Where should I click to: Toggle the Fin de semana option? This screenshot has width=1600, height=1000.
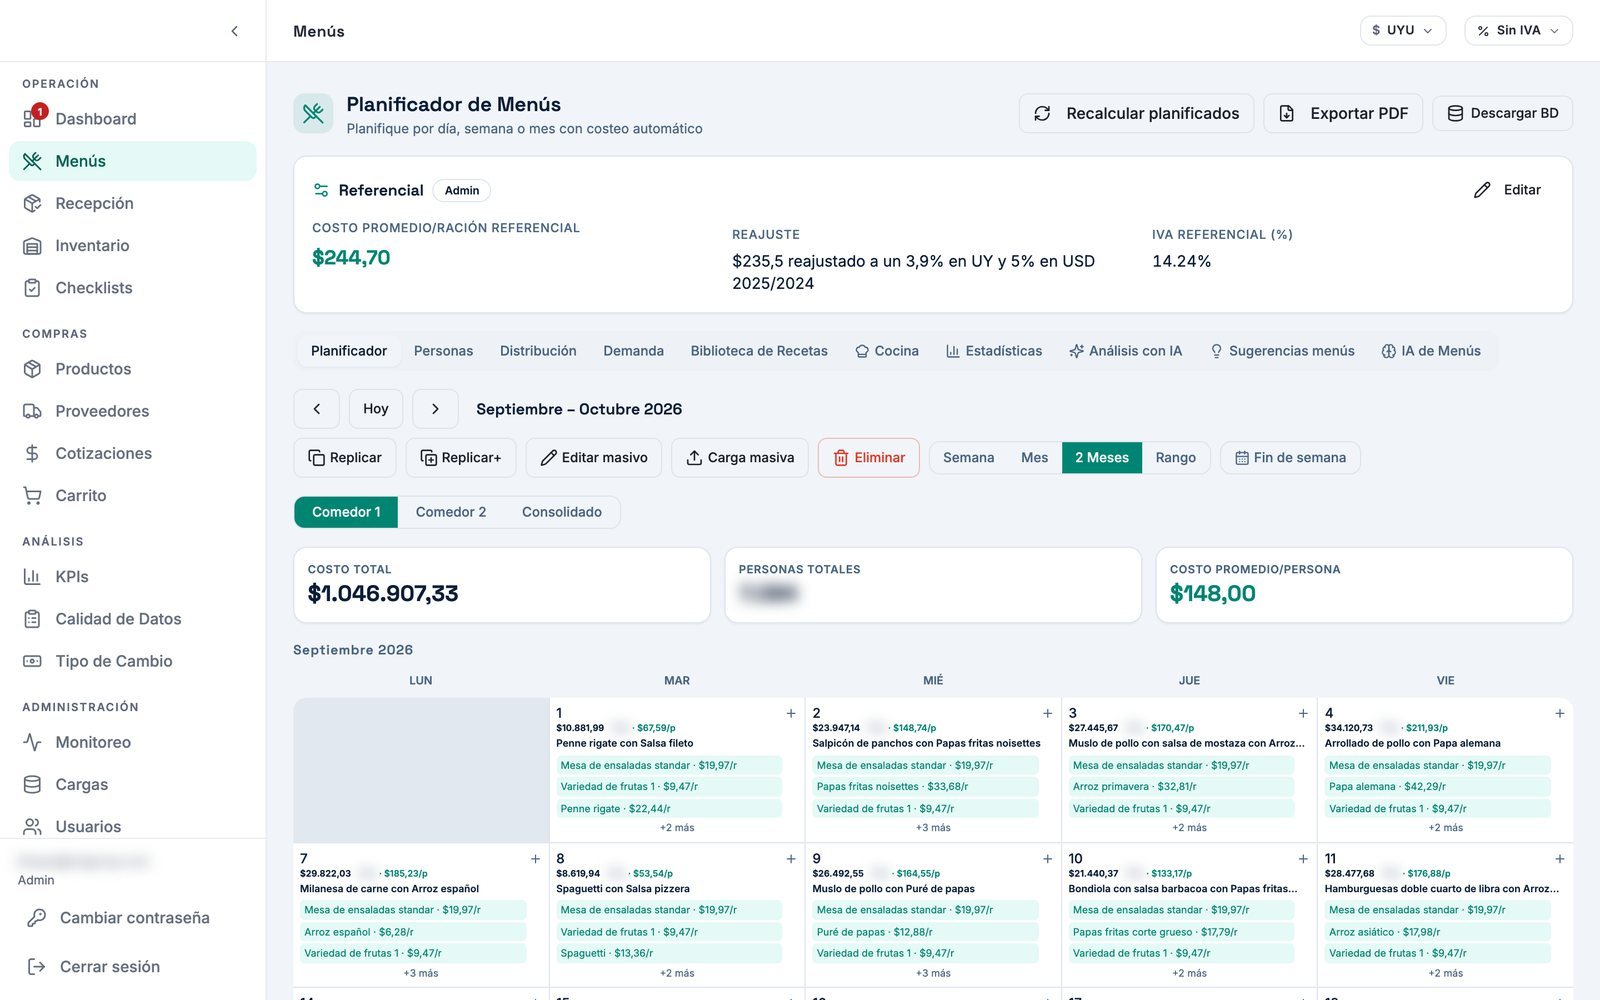(1290, 458)
